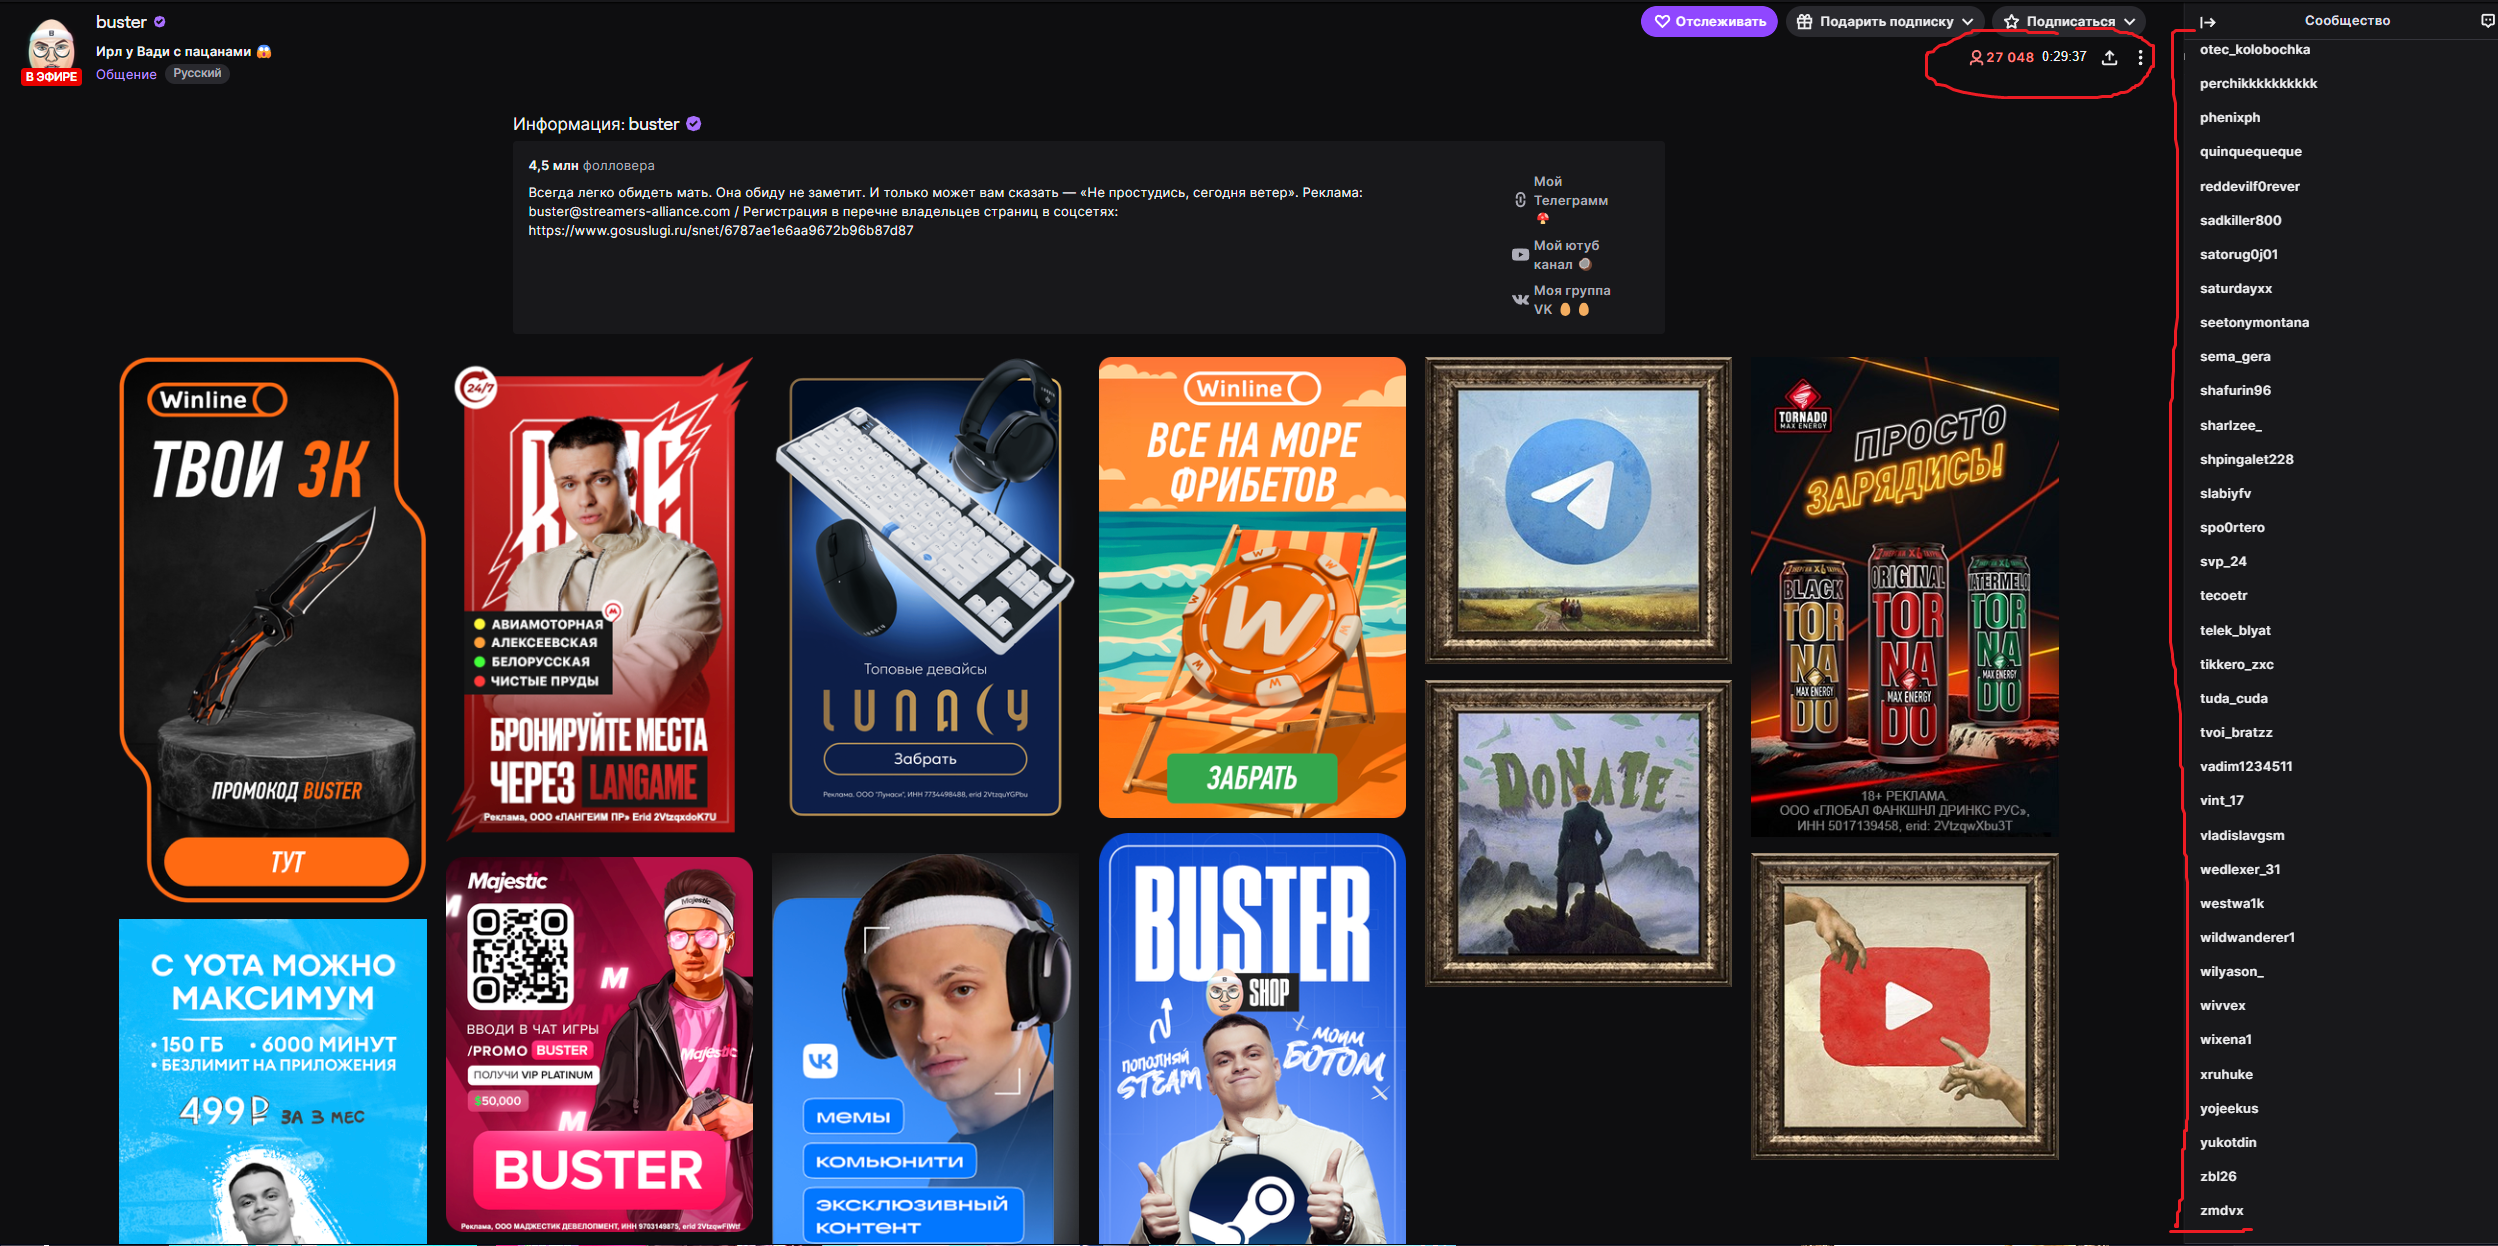Open the framed Donate painting panel
2498x1246 pixels.
pos(1578,833)
